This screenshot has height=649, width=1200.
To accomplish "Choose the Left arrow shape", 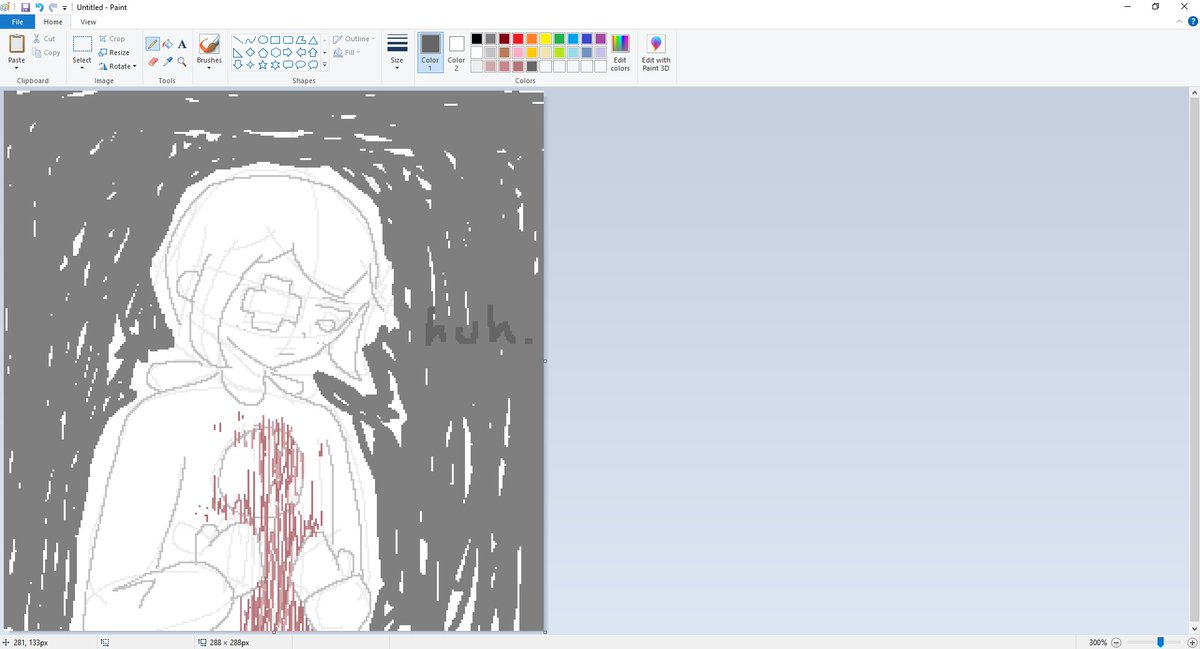I will point(301,52).
